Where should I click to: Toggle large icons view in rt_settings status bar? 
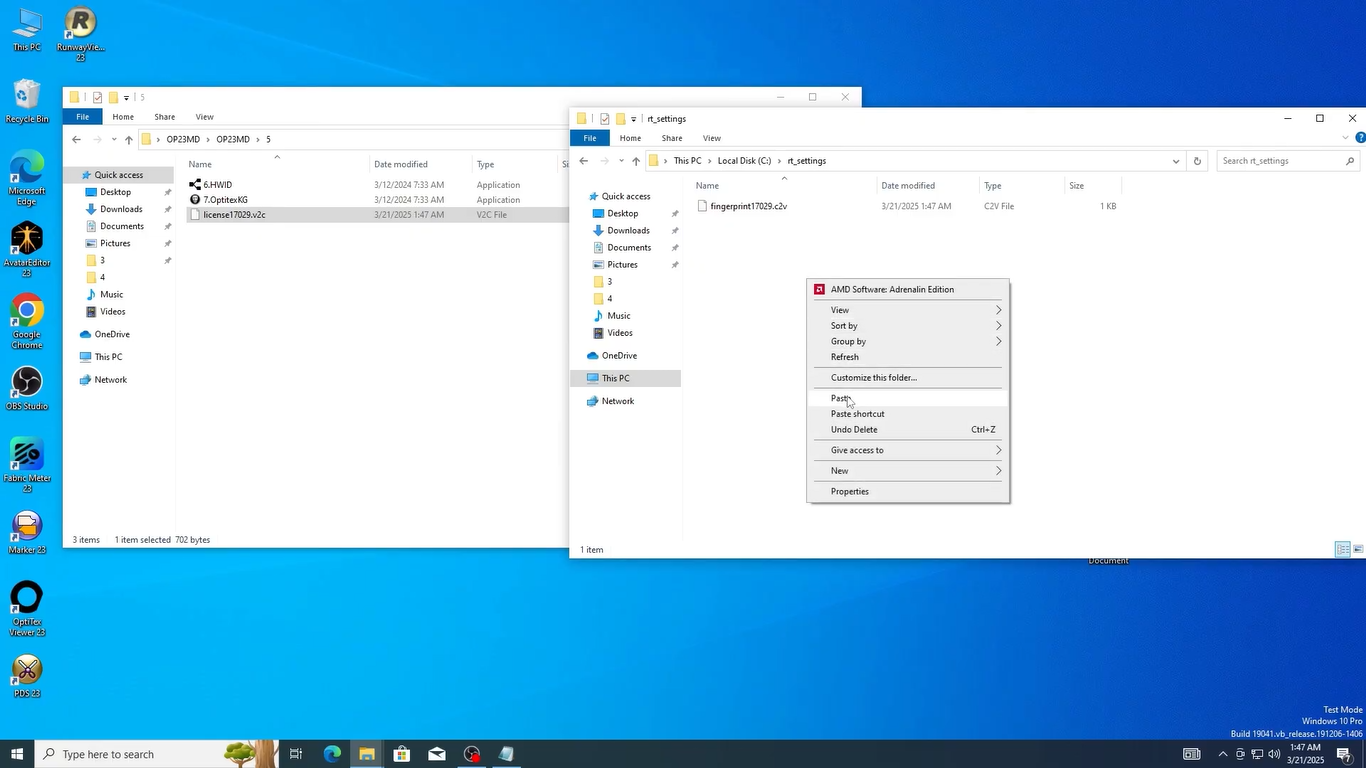coord(1358,550)
